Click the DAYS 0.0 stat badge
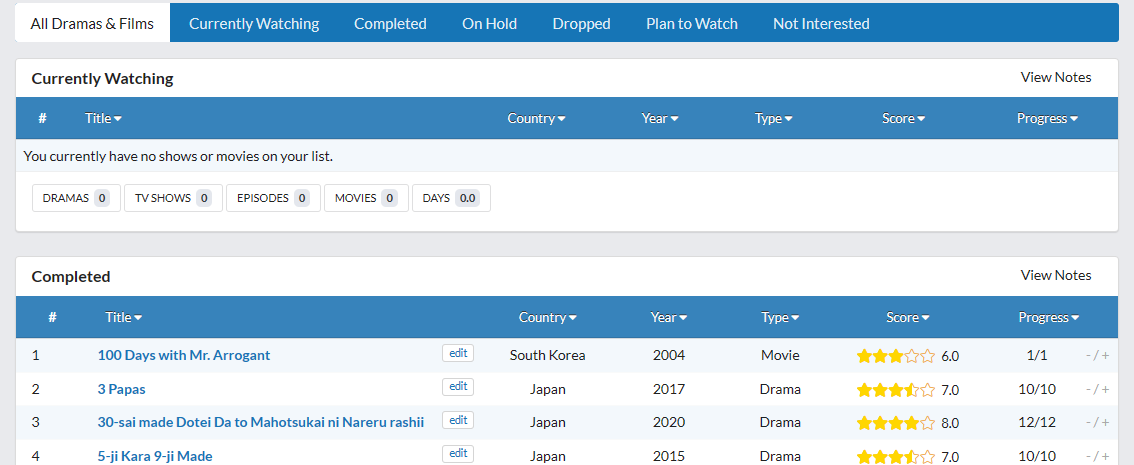The height and width of the screenshot is (465, 1134). 451,198
